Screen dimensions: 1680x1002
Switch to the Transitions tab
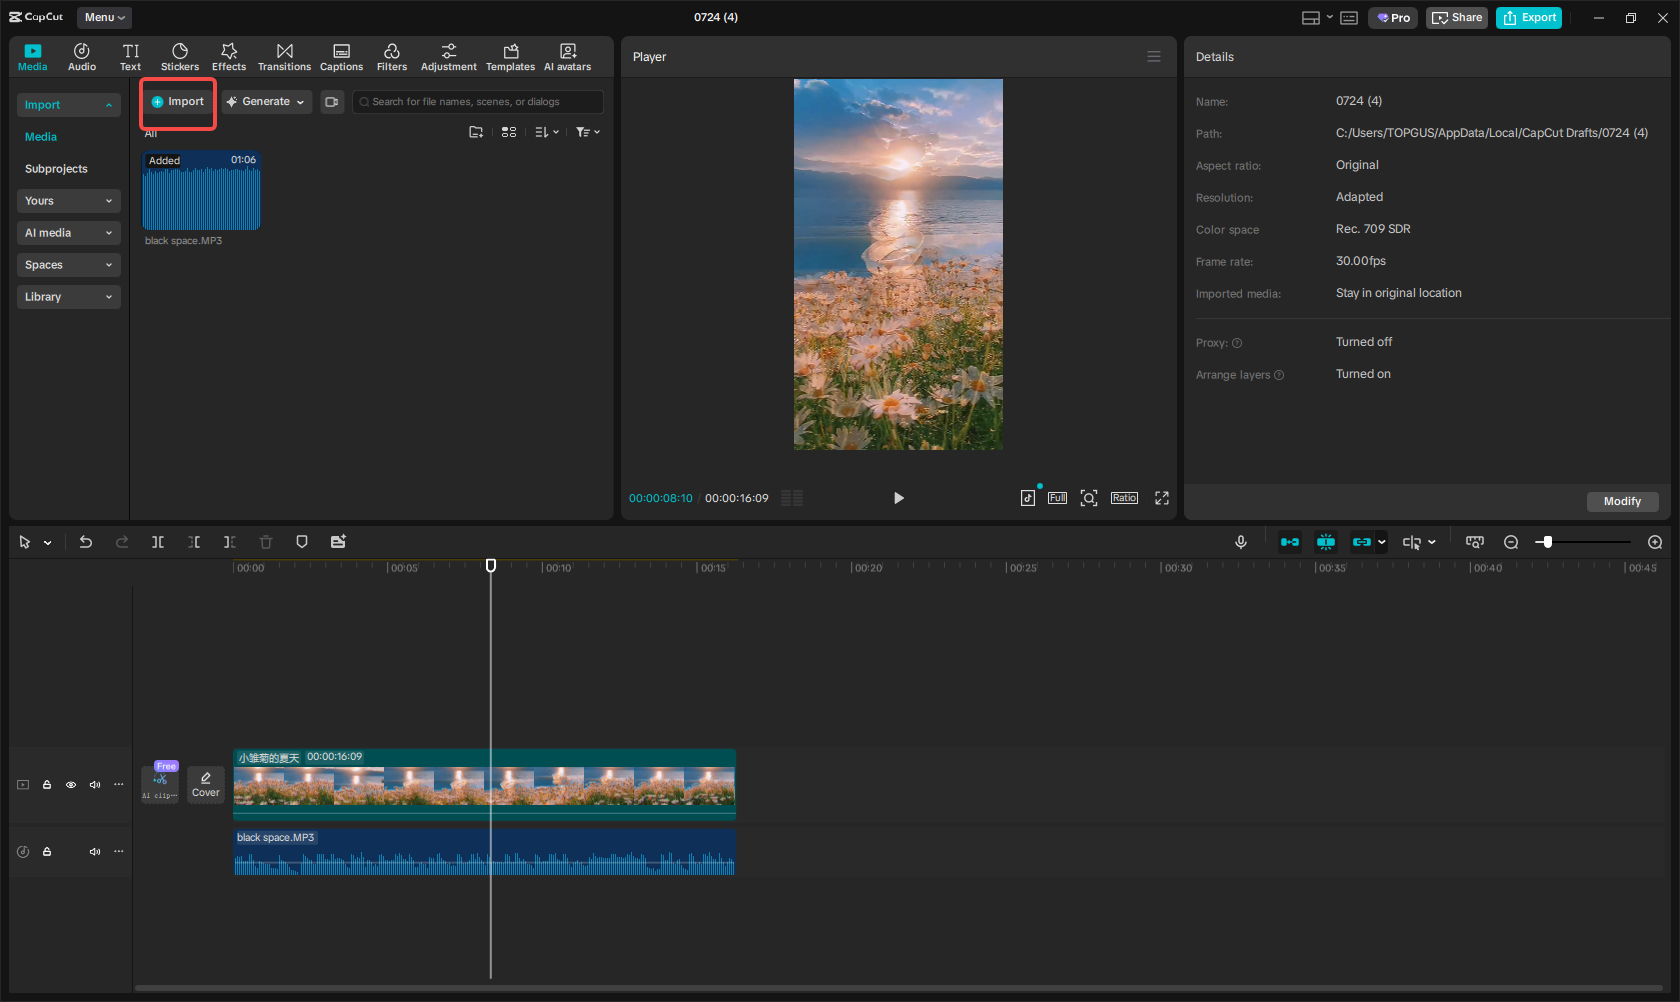pos(284,56)
